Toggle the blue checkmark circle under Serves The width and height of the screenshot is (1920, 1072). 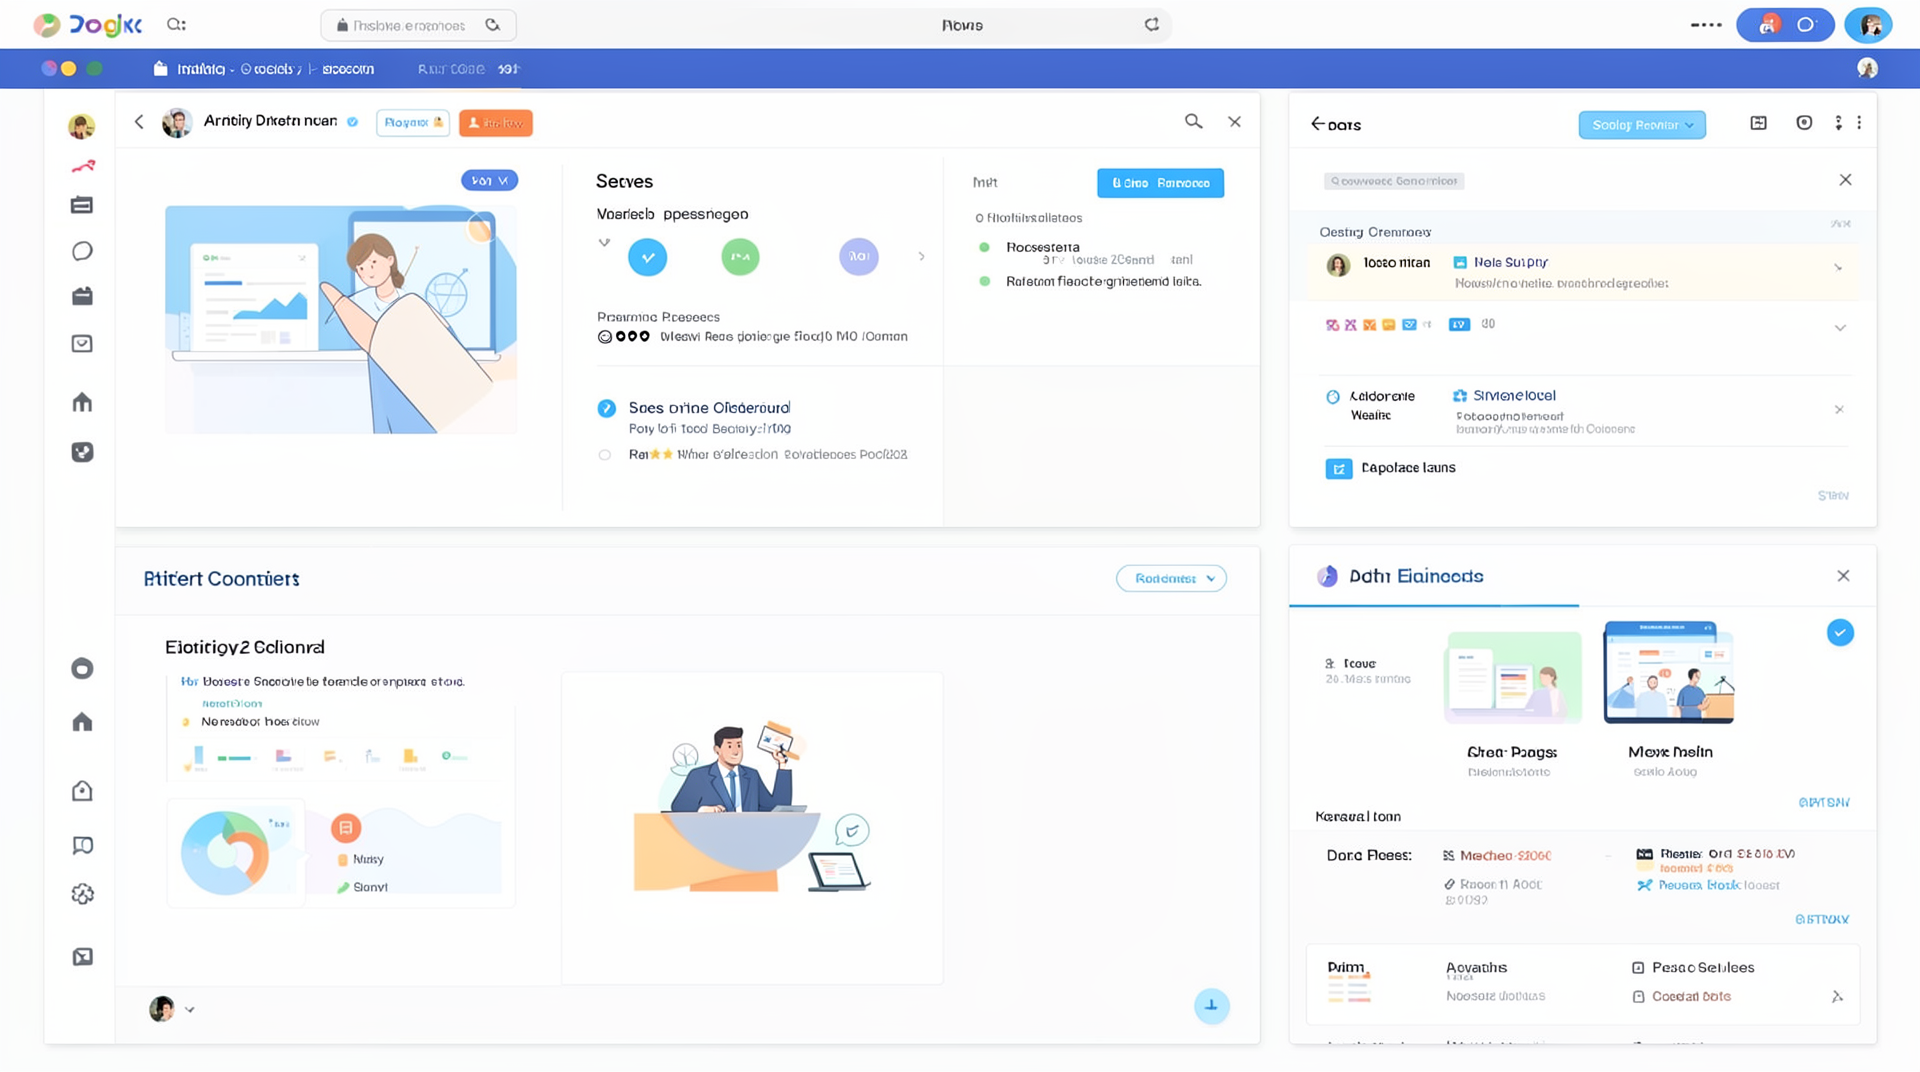(x=647, y=257)
